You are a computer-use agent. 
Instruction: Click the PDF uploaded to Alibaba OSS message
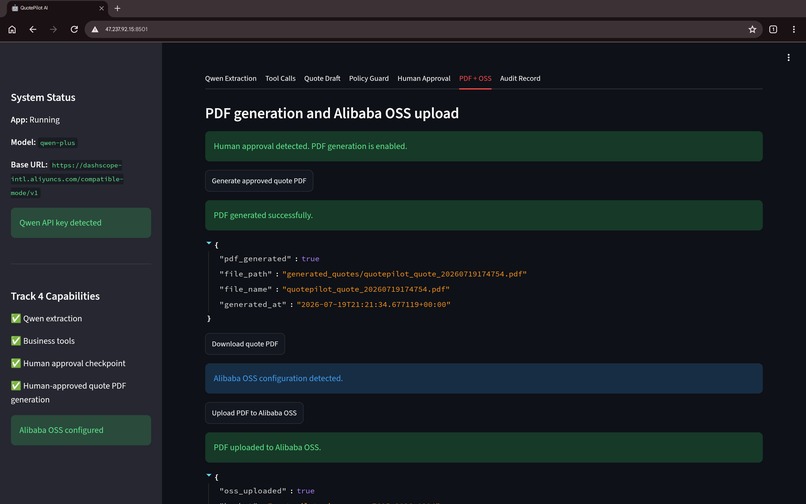point(484,447)
